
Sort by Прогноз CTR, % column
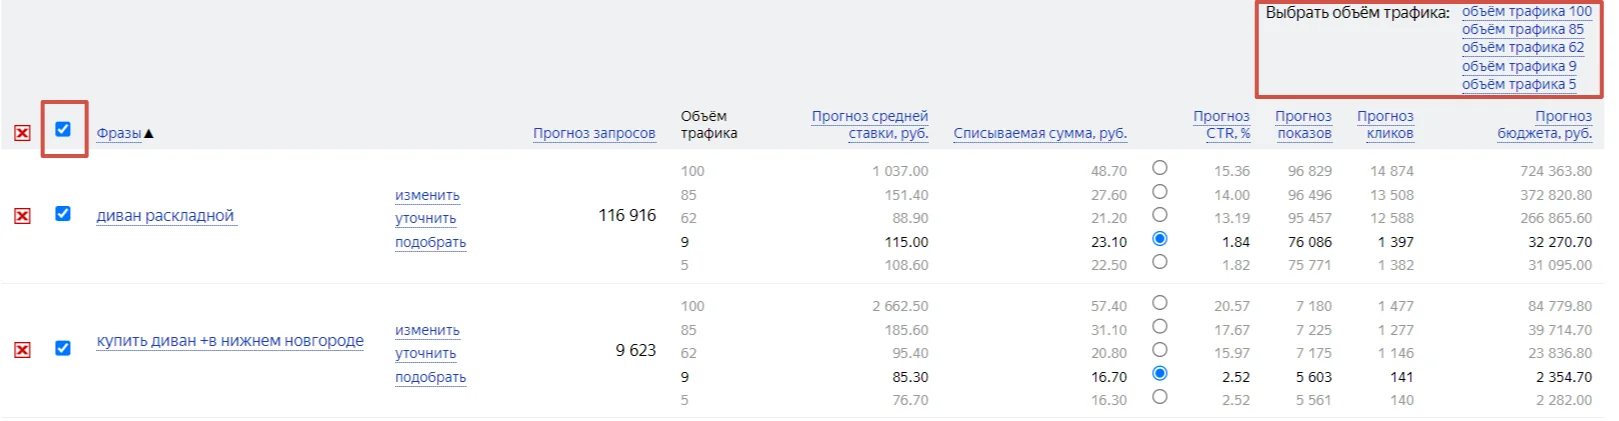(1222, 125)
